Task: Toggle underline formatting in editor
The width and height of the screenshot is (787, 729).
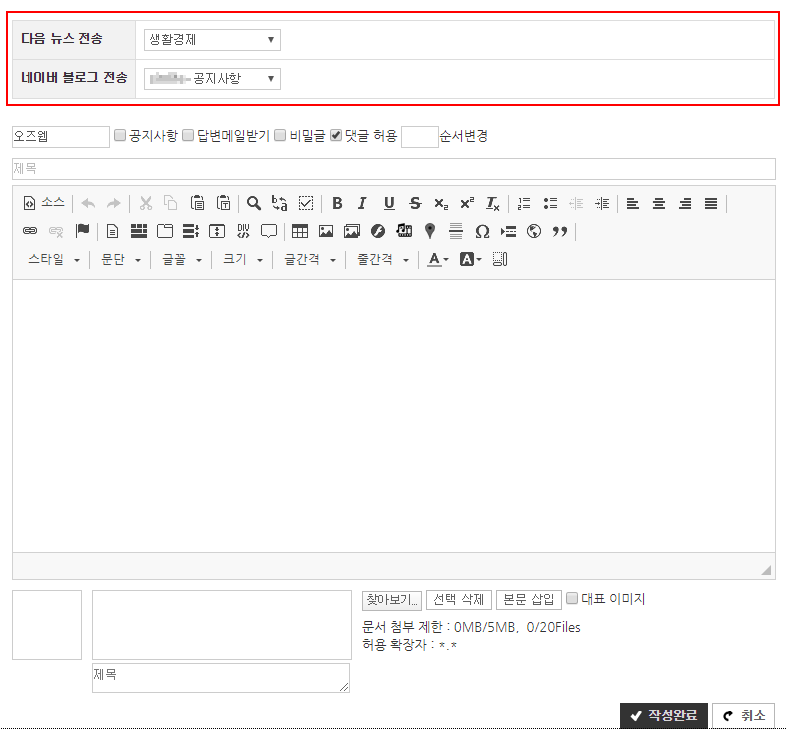Action: (389, 203)
